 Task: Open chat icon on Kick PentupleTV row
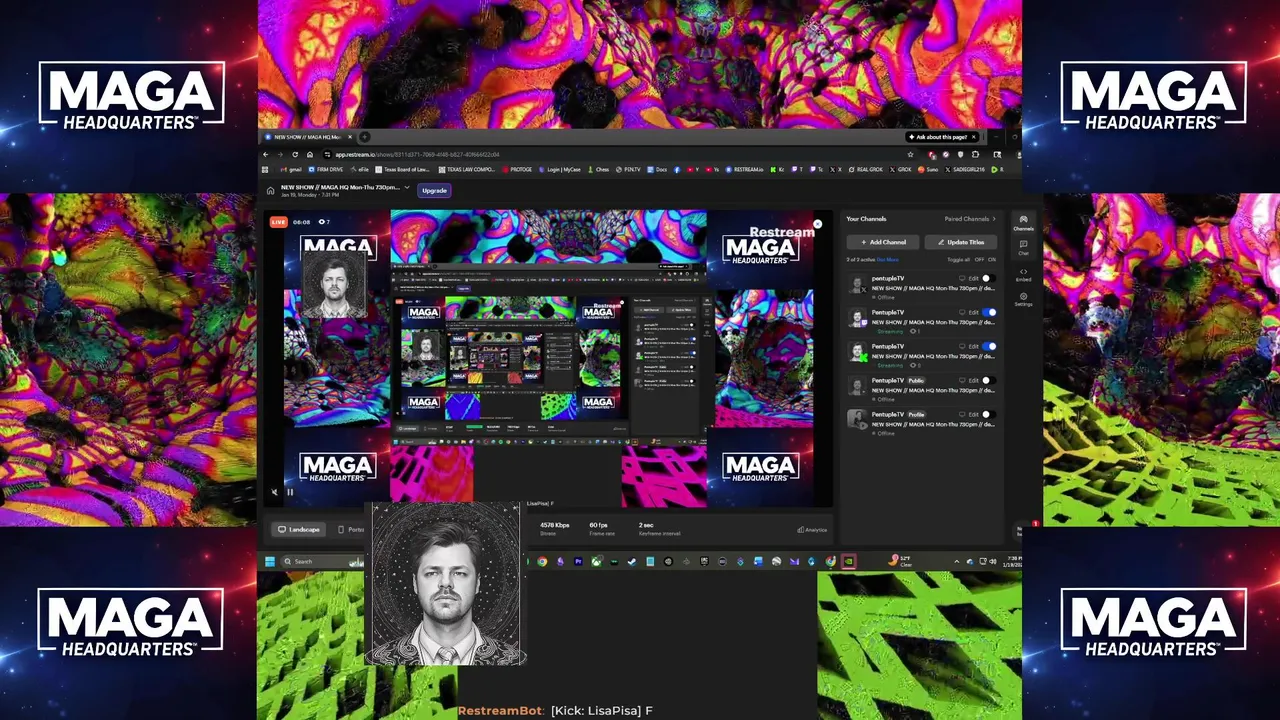click(x=962, y=346)
